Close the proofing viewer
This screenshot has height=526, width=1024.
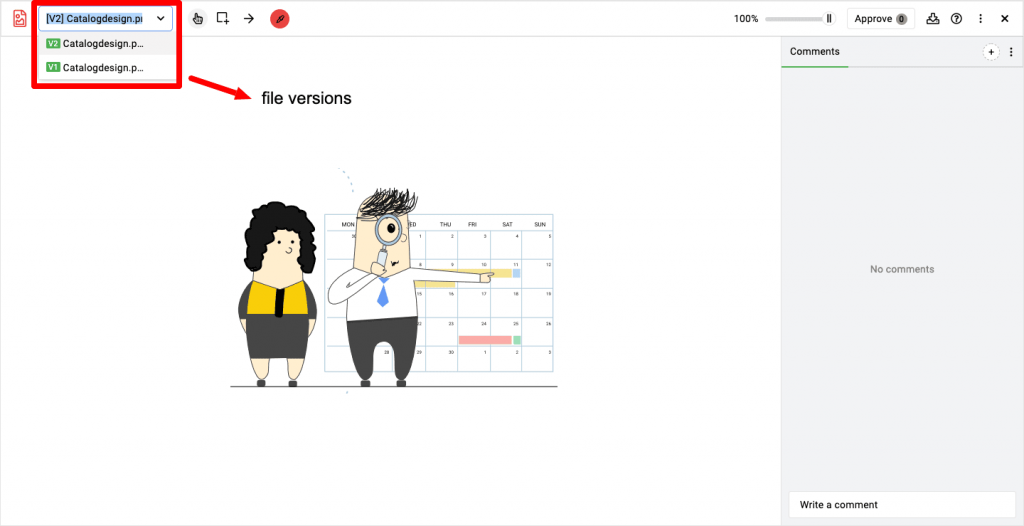click(x=1005, y=19)
